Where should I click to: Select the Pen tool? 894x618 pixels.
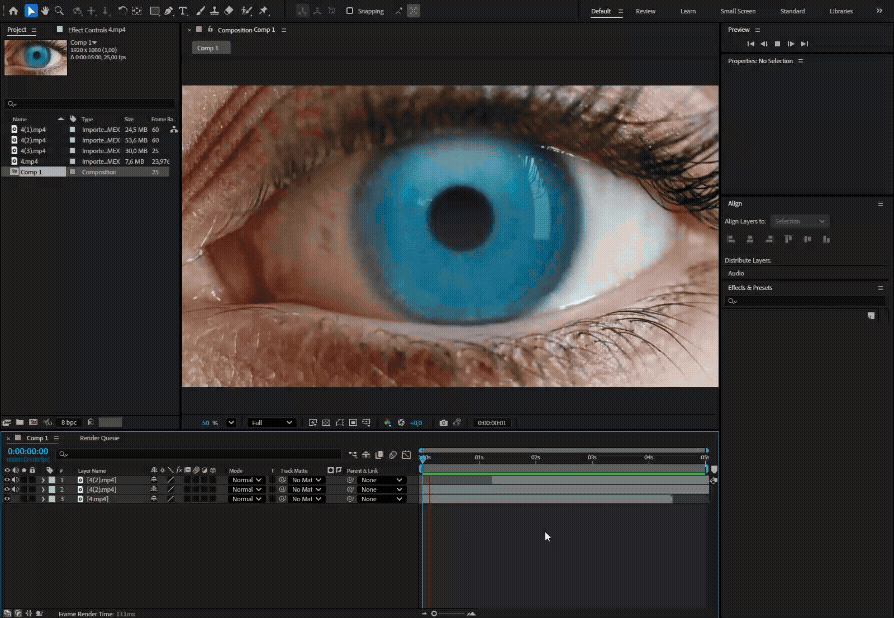pyautogui.click(x=168, y=11)
